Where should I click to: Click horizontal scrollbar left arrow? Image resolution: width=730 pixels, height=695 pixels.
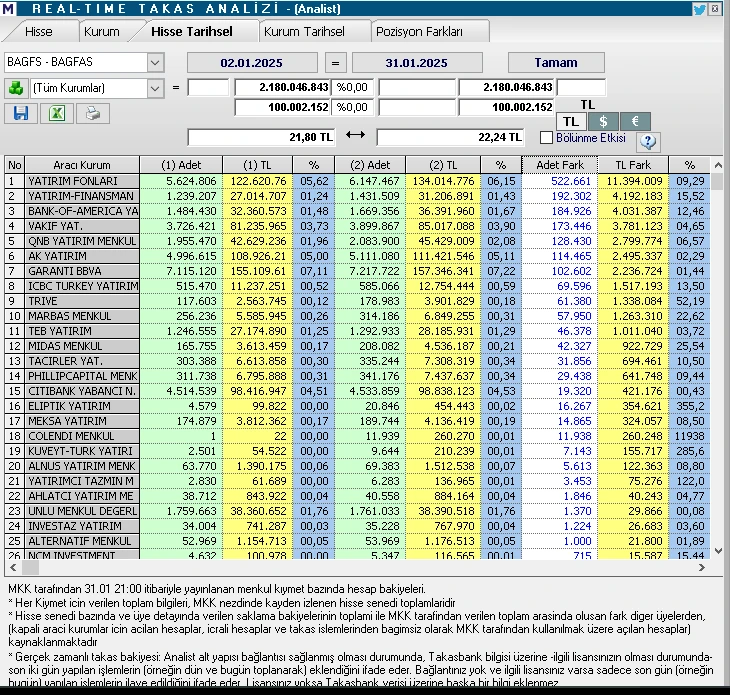(x=13, y=567)
